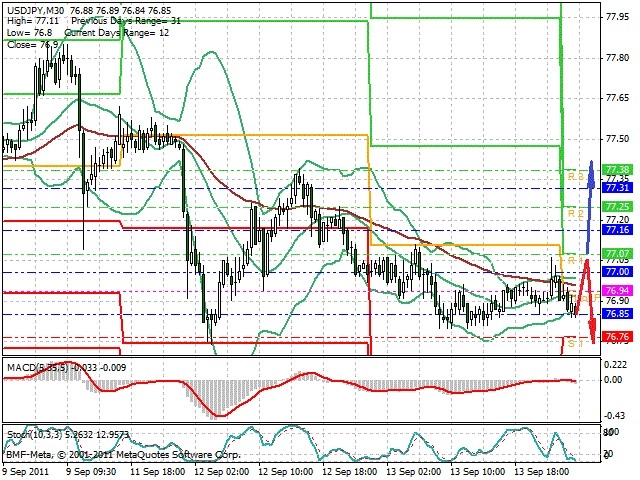Click the red downward forecast arrow

(x=587, y=300)
